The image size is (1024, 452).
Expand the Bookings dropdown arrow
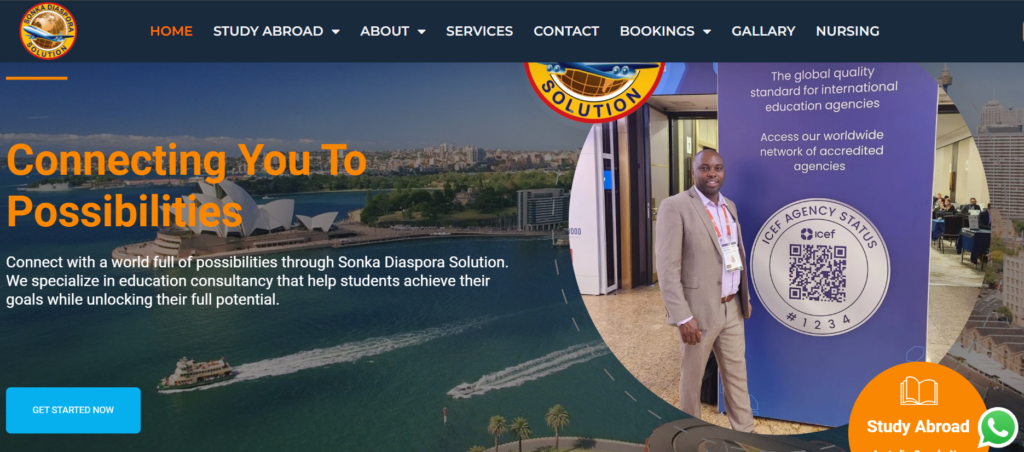coord(707,31)
